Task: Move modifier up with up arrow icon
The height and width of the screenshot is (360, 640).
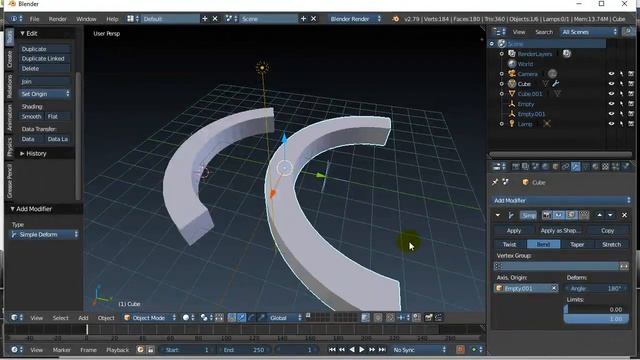Action: tap(599, 215)
